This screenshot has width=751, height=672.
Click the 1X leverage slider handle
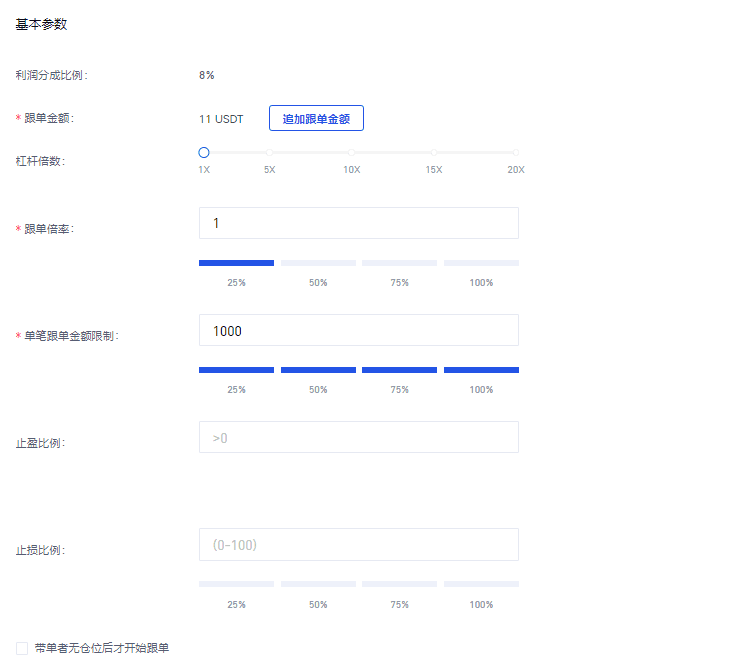(x=204, y=153)
